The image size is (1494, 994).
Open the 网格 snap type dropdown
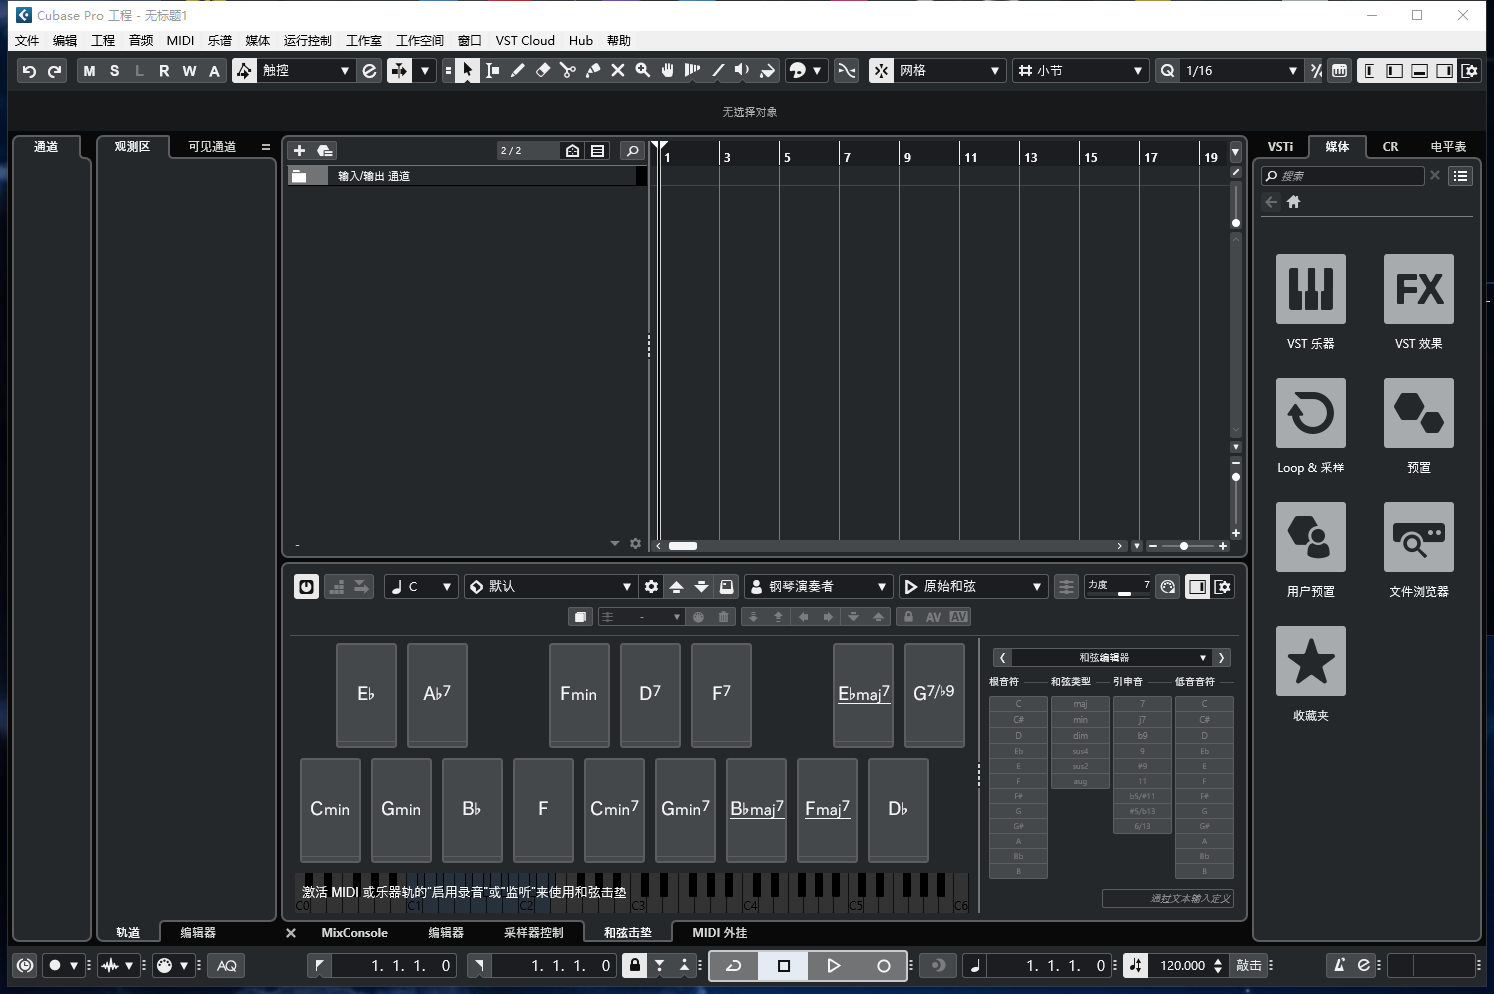pos(949,70)
